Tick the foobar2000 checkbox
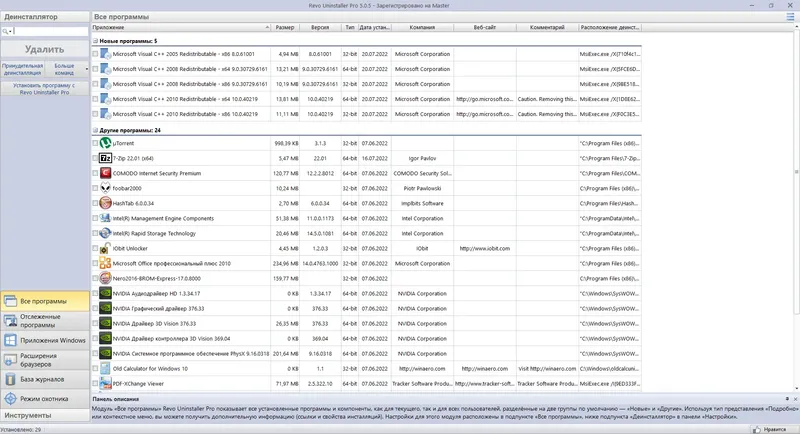The height and width of the screenshot is (434, 800). (95, 188)
